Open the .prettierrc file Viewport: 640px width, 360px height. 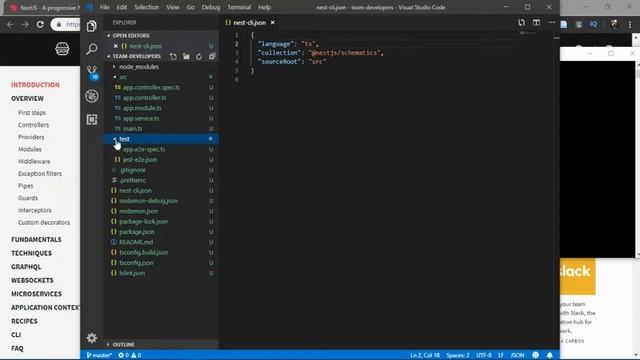pyautogui.click(x=132, y=180)
